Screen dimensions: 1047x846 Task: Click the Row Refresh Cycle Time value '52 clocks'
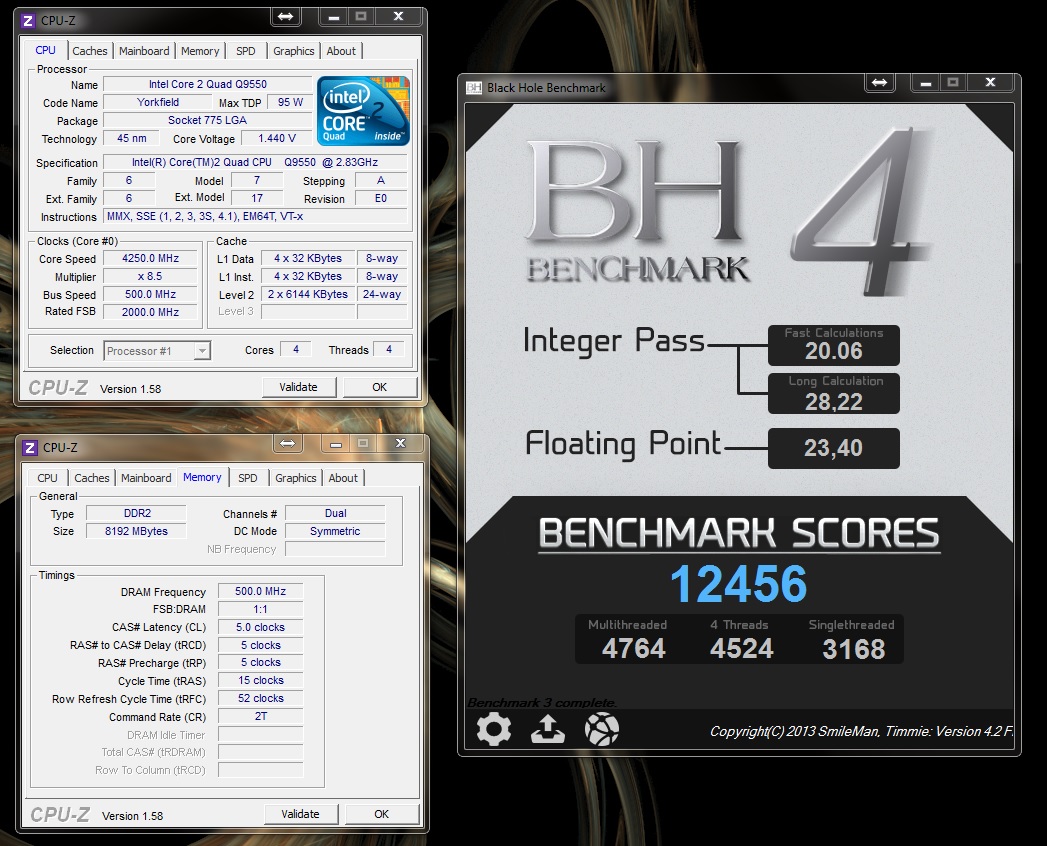tap(260, 698)
